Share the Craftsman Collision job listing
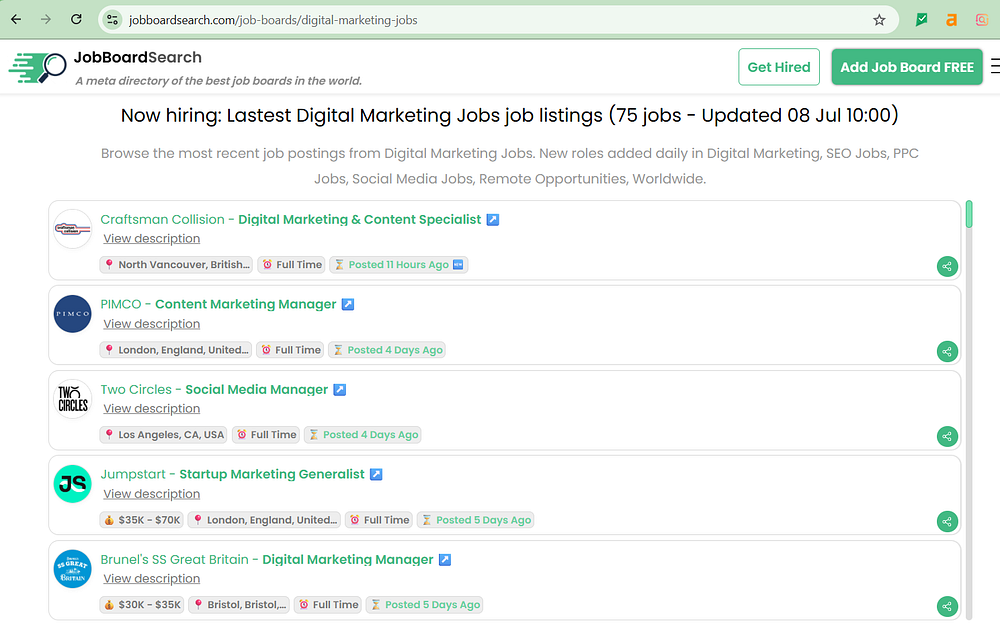The width and height of the screenshot is (1000, 623). (947, 266)
